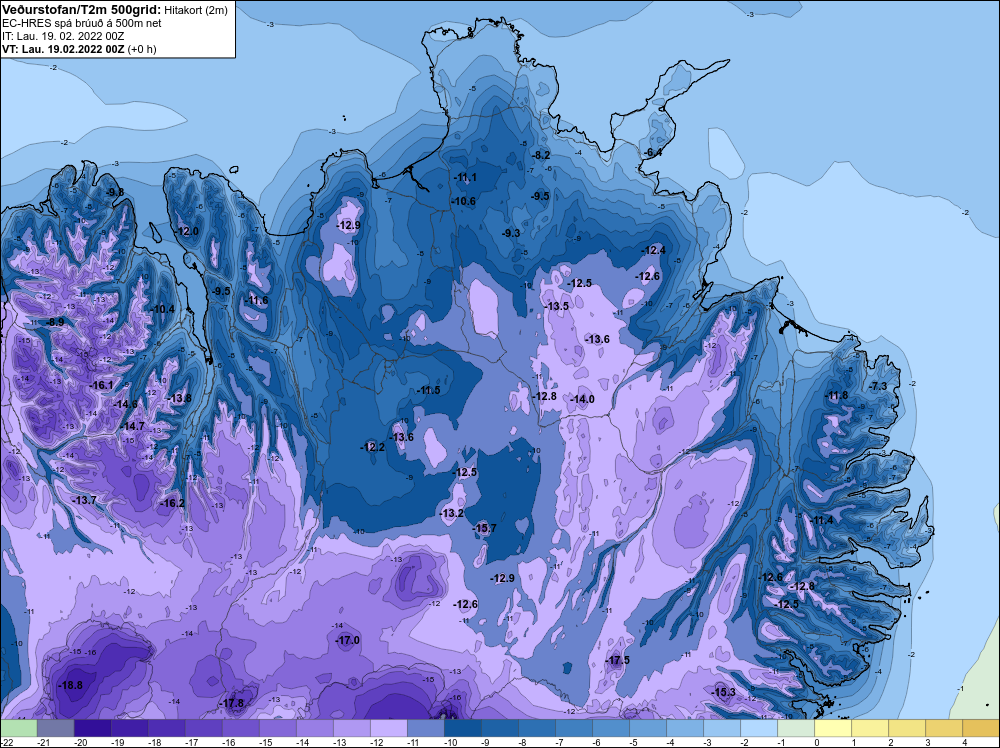
Task: Select the orange legend swatch labeled 4
Action: coord(980,728)
